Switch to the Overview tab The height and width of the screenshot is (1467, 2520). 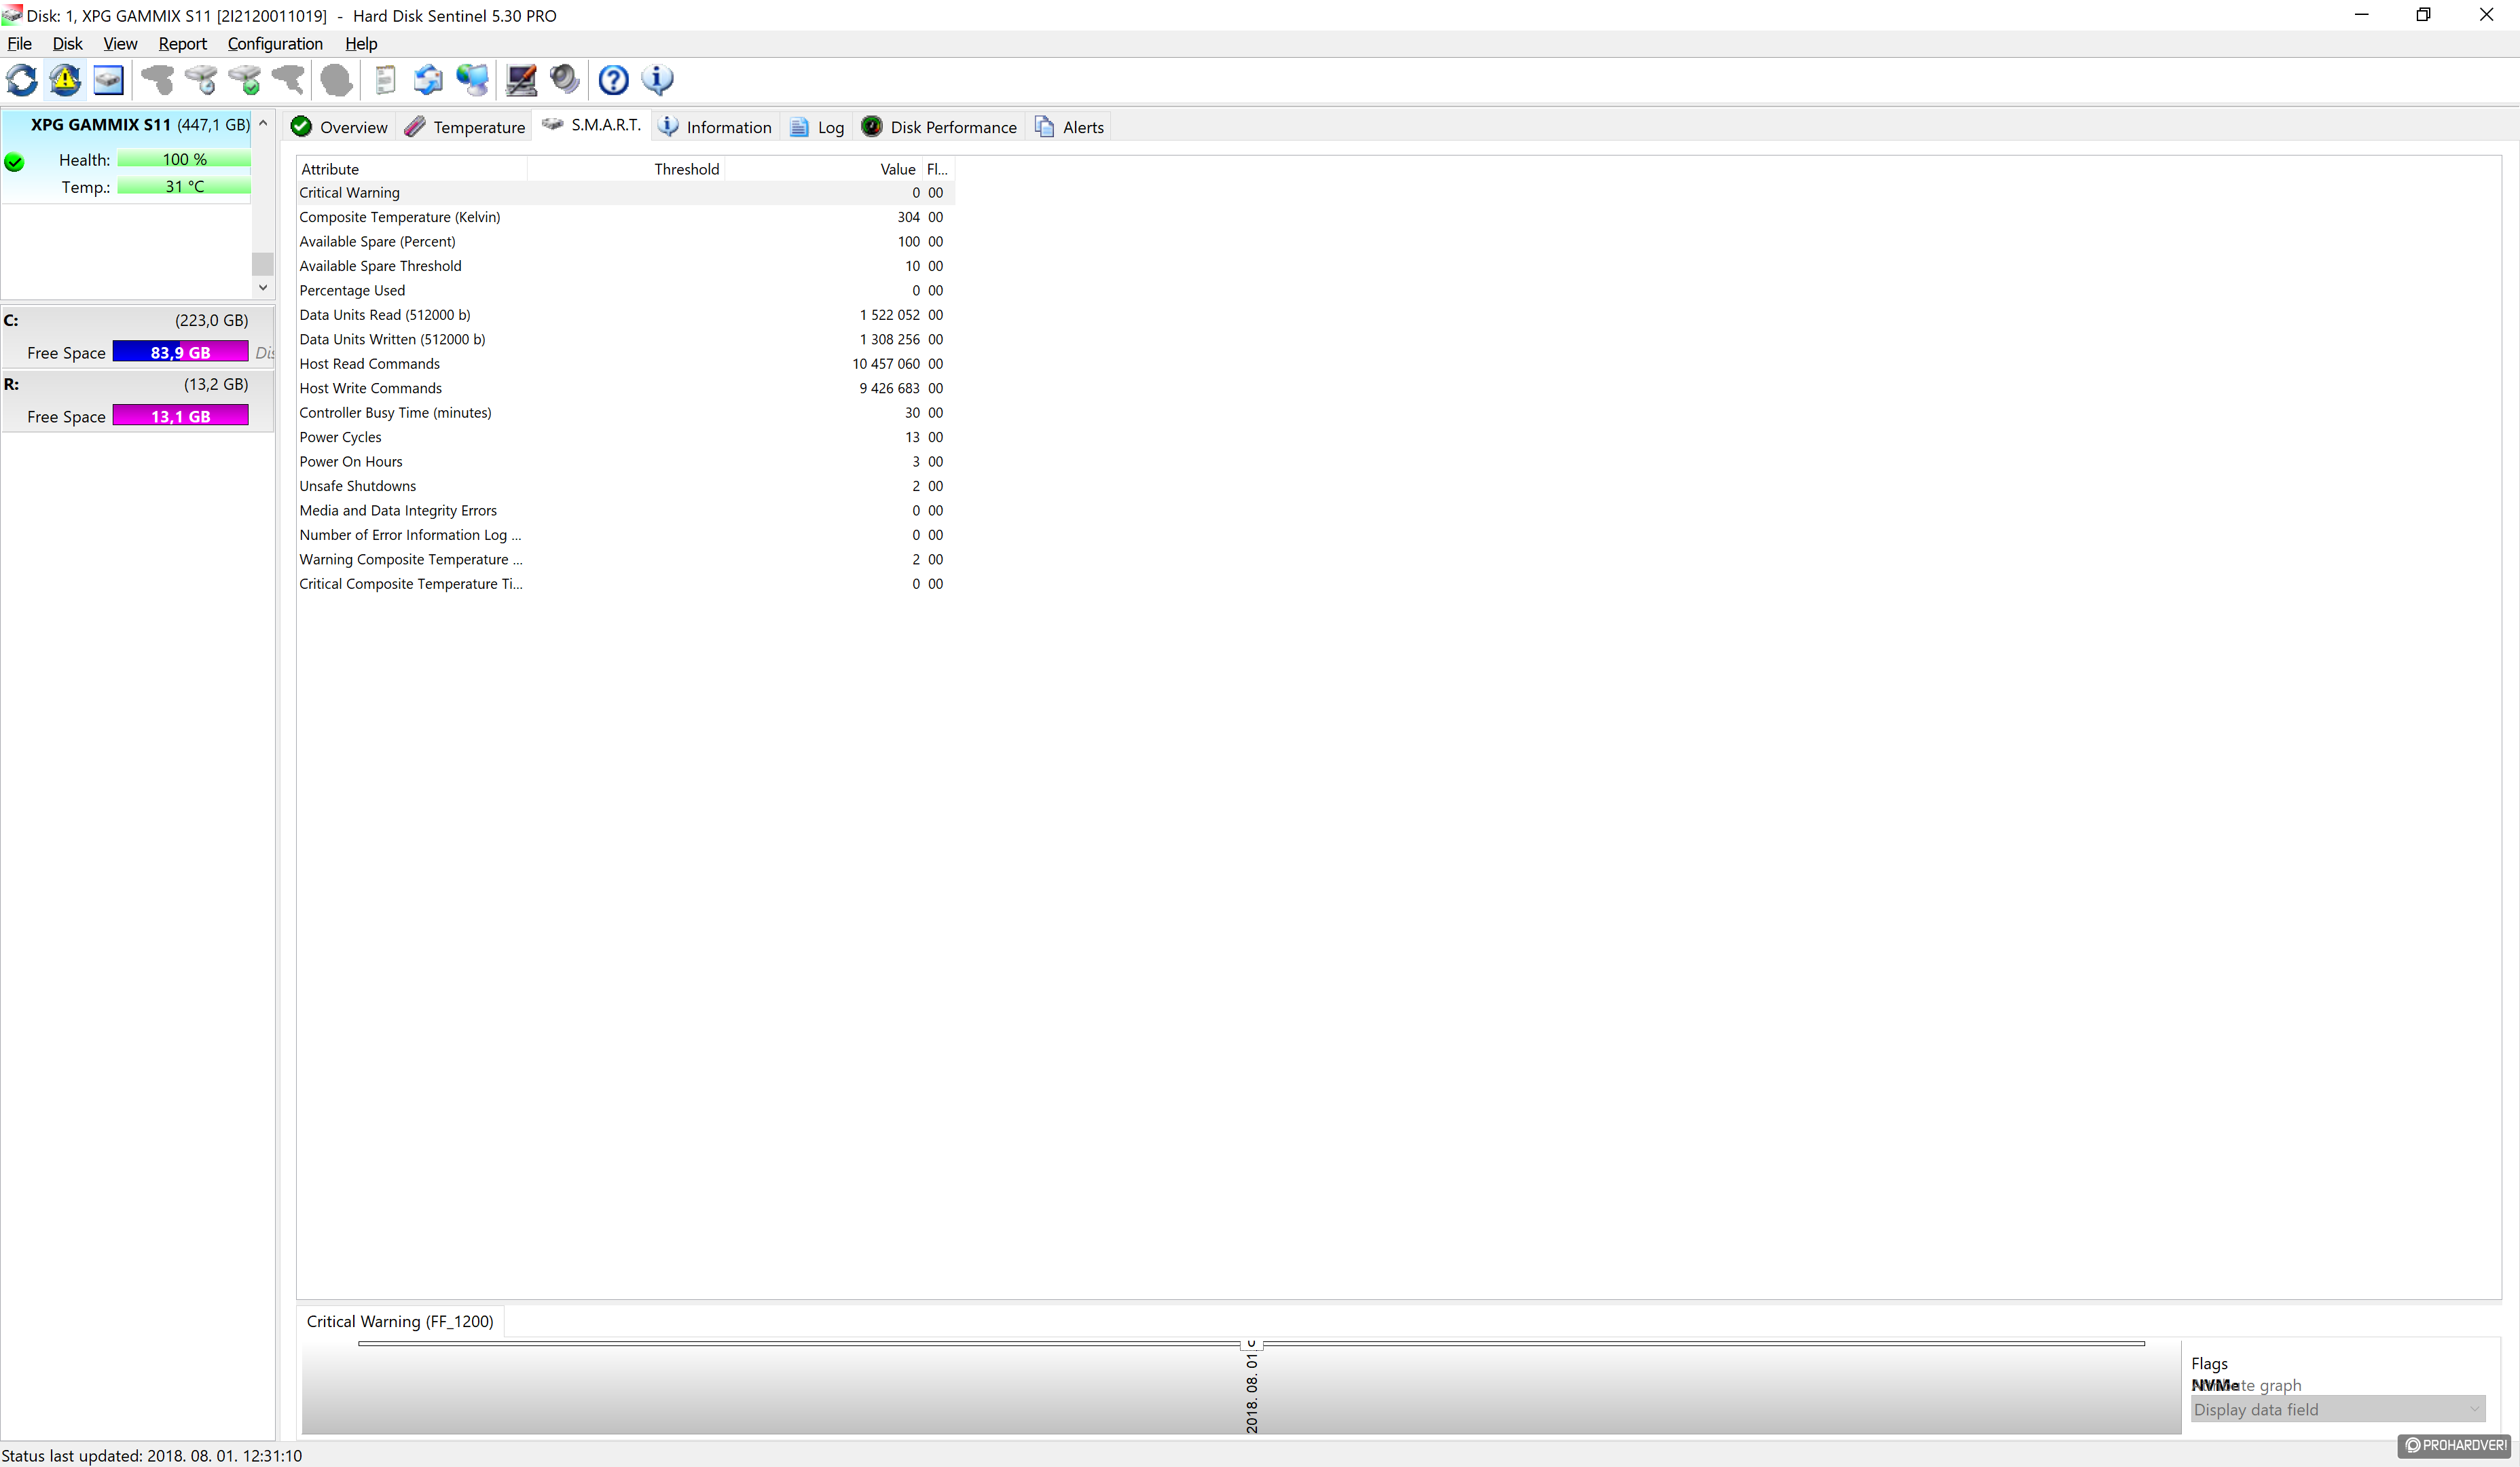(339, 127)
